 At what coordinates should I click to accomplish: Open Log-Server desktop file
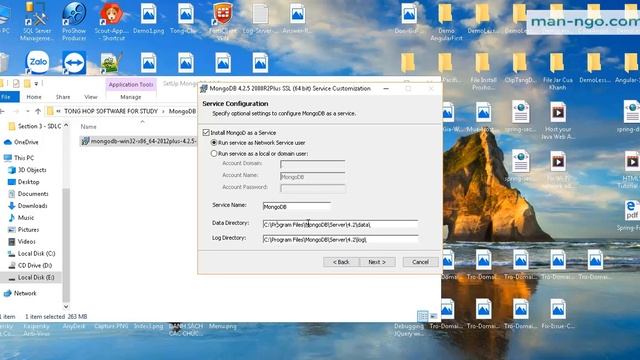click(x=260, y=18)
